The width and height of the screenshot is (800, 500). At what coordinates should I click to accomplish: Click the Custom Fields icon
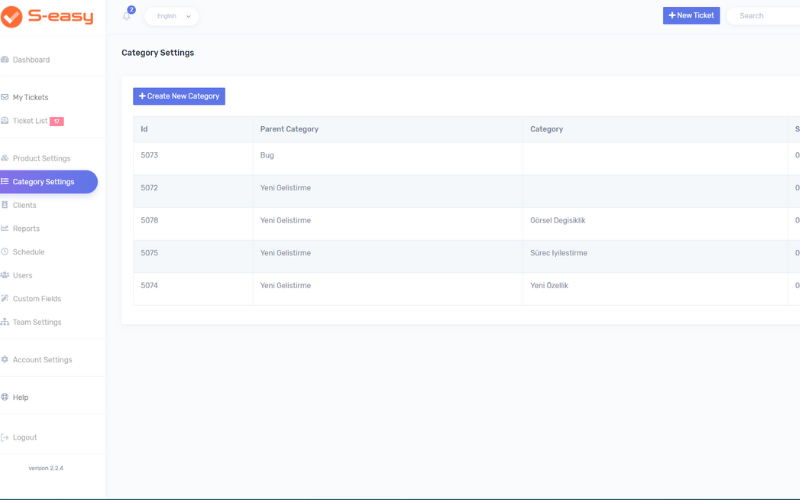pyautogui.click(x=5, y=298)
